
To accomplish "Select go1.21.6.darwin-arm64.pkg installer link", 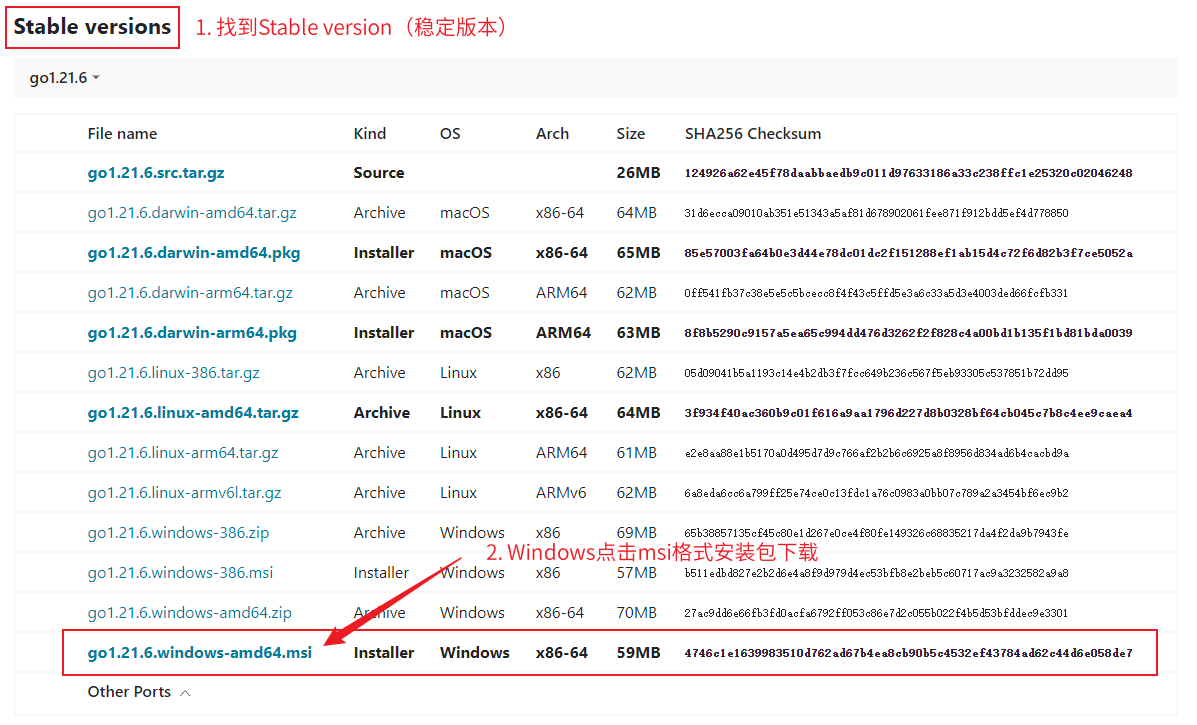I will click(192, 333).
